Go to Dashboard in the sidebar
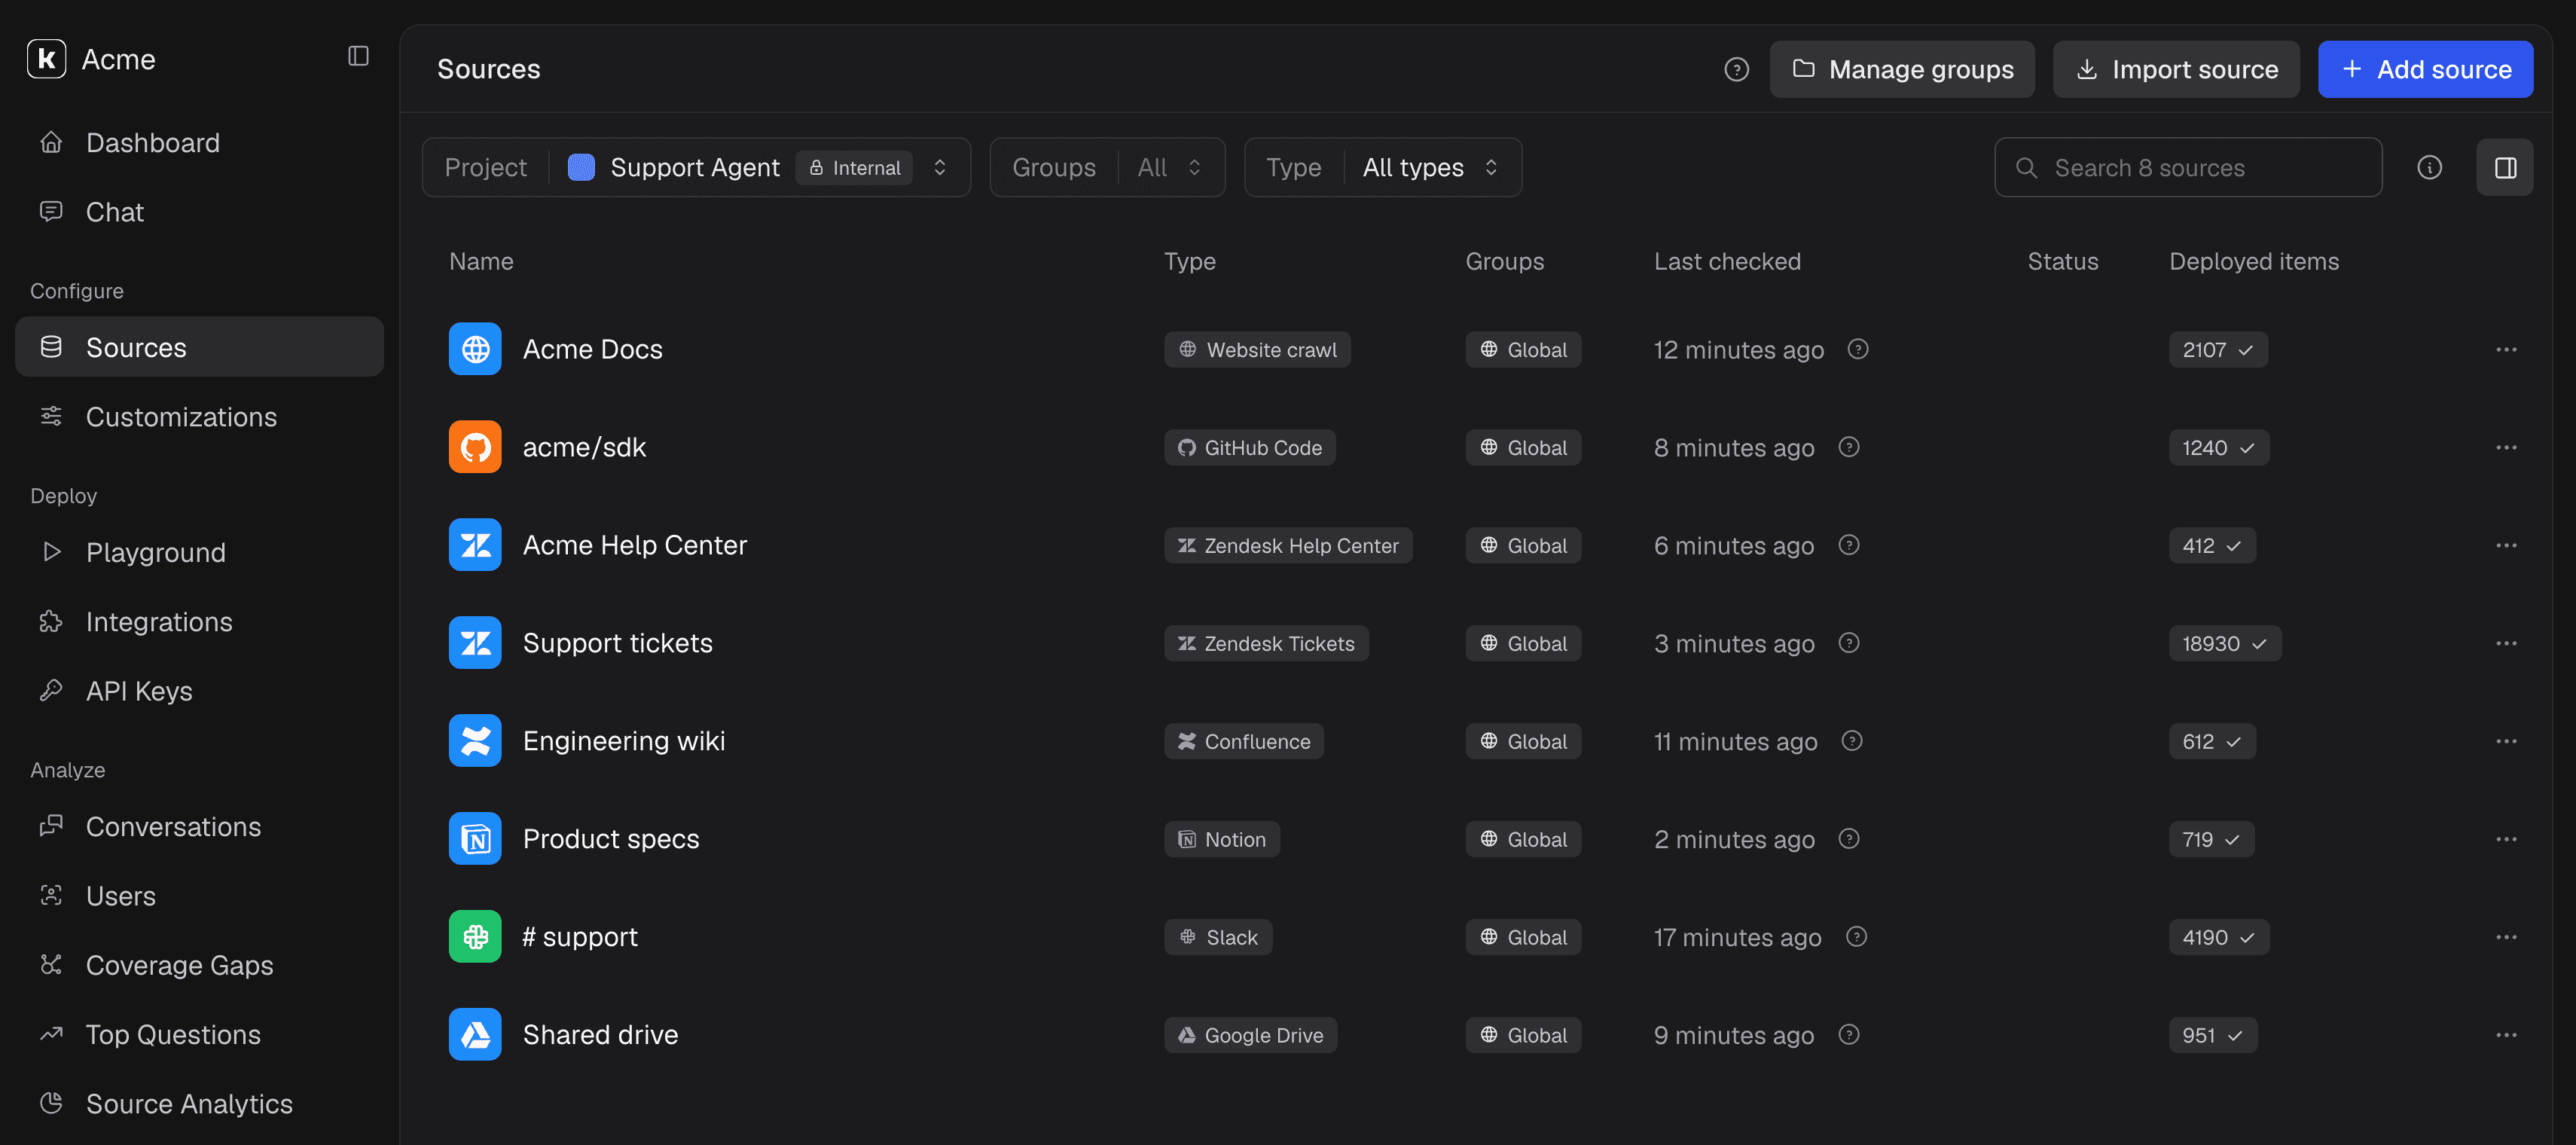This screenshot has width=2576, height=1145. [199, 143]
